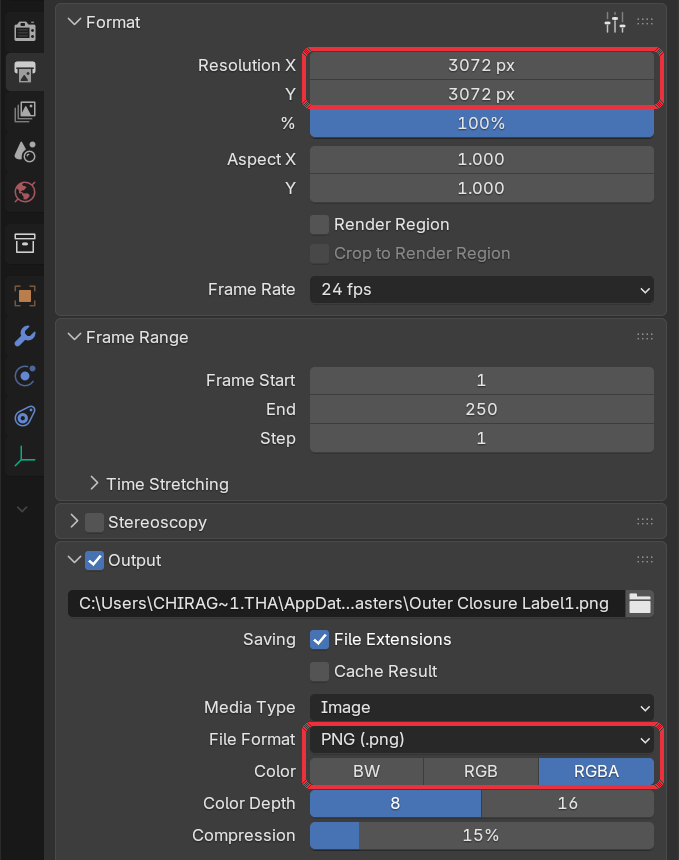Image resolution: width=679 pixels, height=860 pixels.
Task: Toggle File Extensions checkbox
Action: pyautogui.click(x=319, y=640)
